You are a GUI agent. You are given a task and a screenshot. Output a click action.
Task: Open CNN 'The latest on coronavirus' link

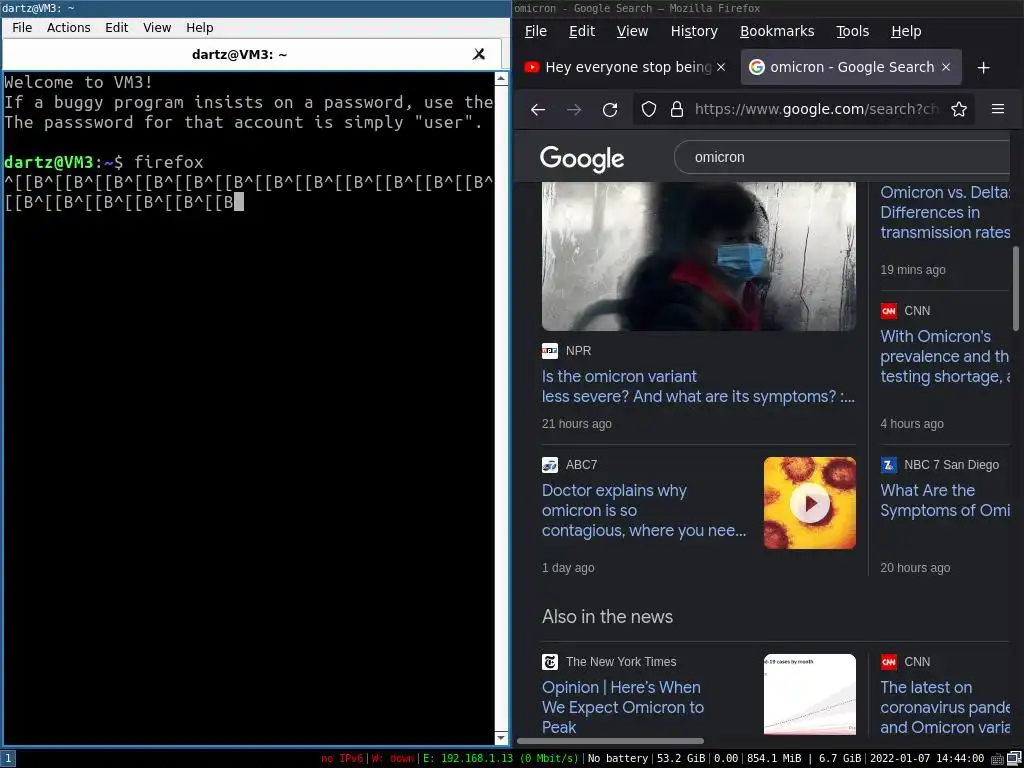(945, 707)
